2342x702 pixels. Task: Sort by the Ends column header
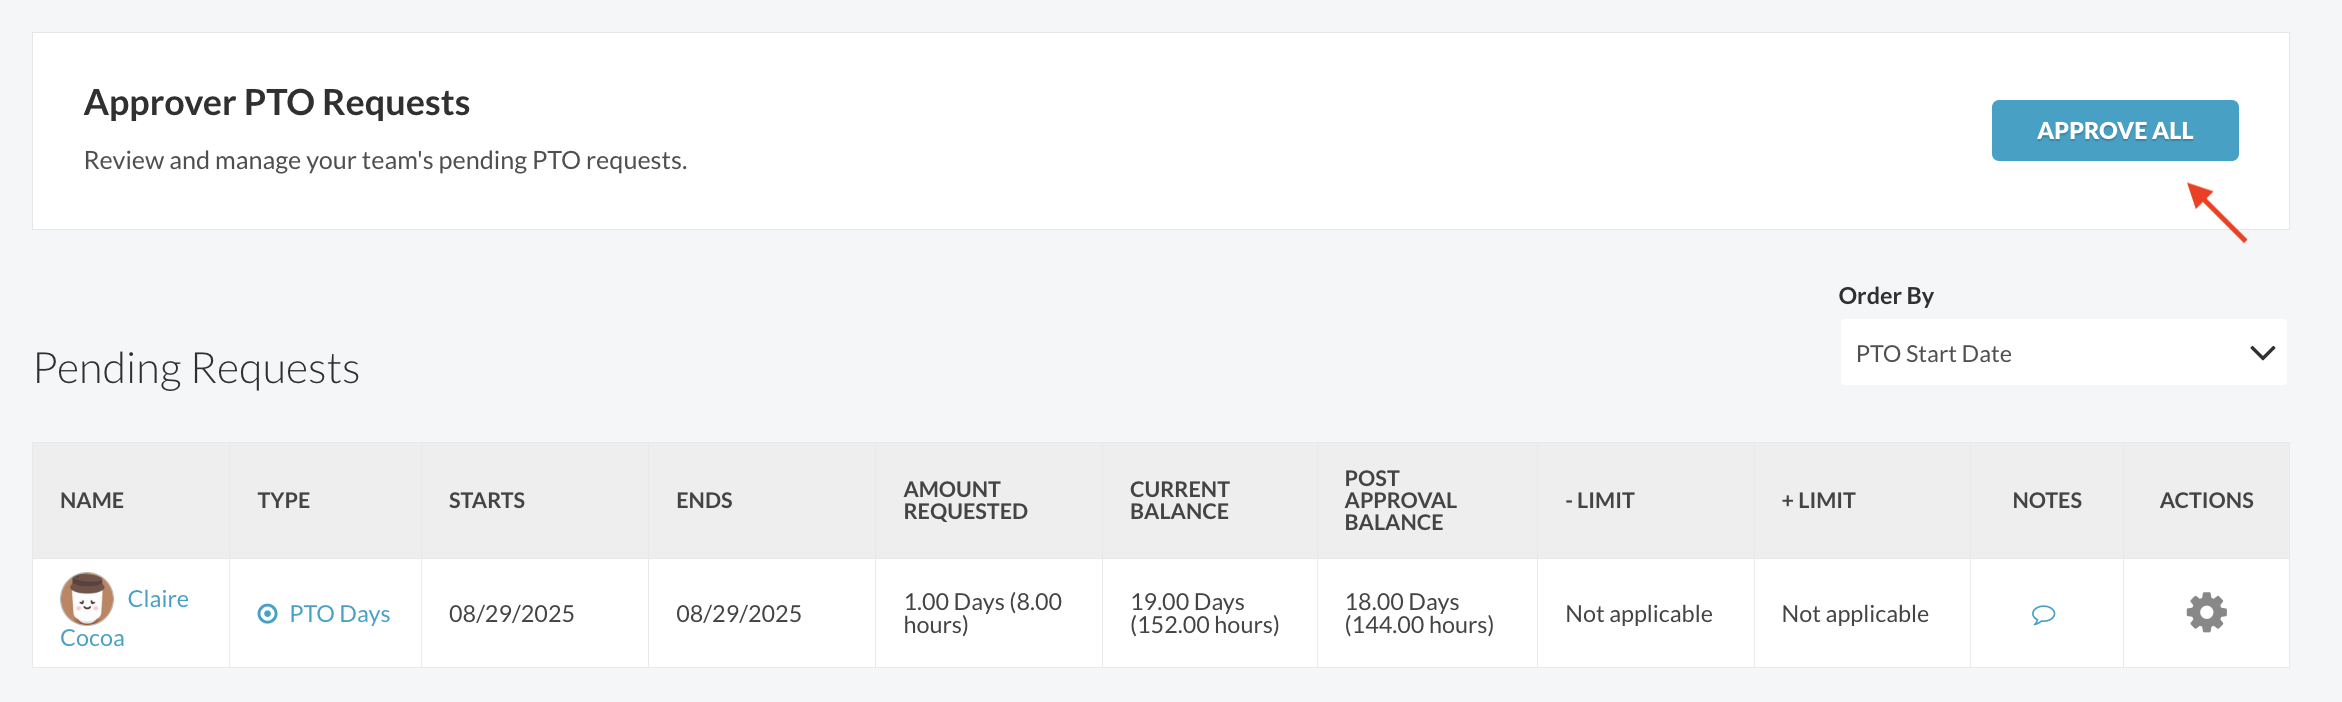pyautogui.click(x=704, y=500)
